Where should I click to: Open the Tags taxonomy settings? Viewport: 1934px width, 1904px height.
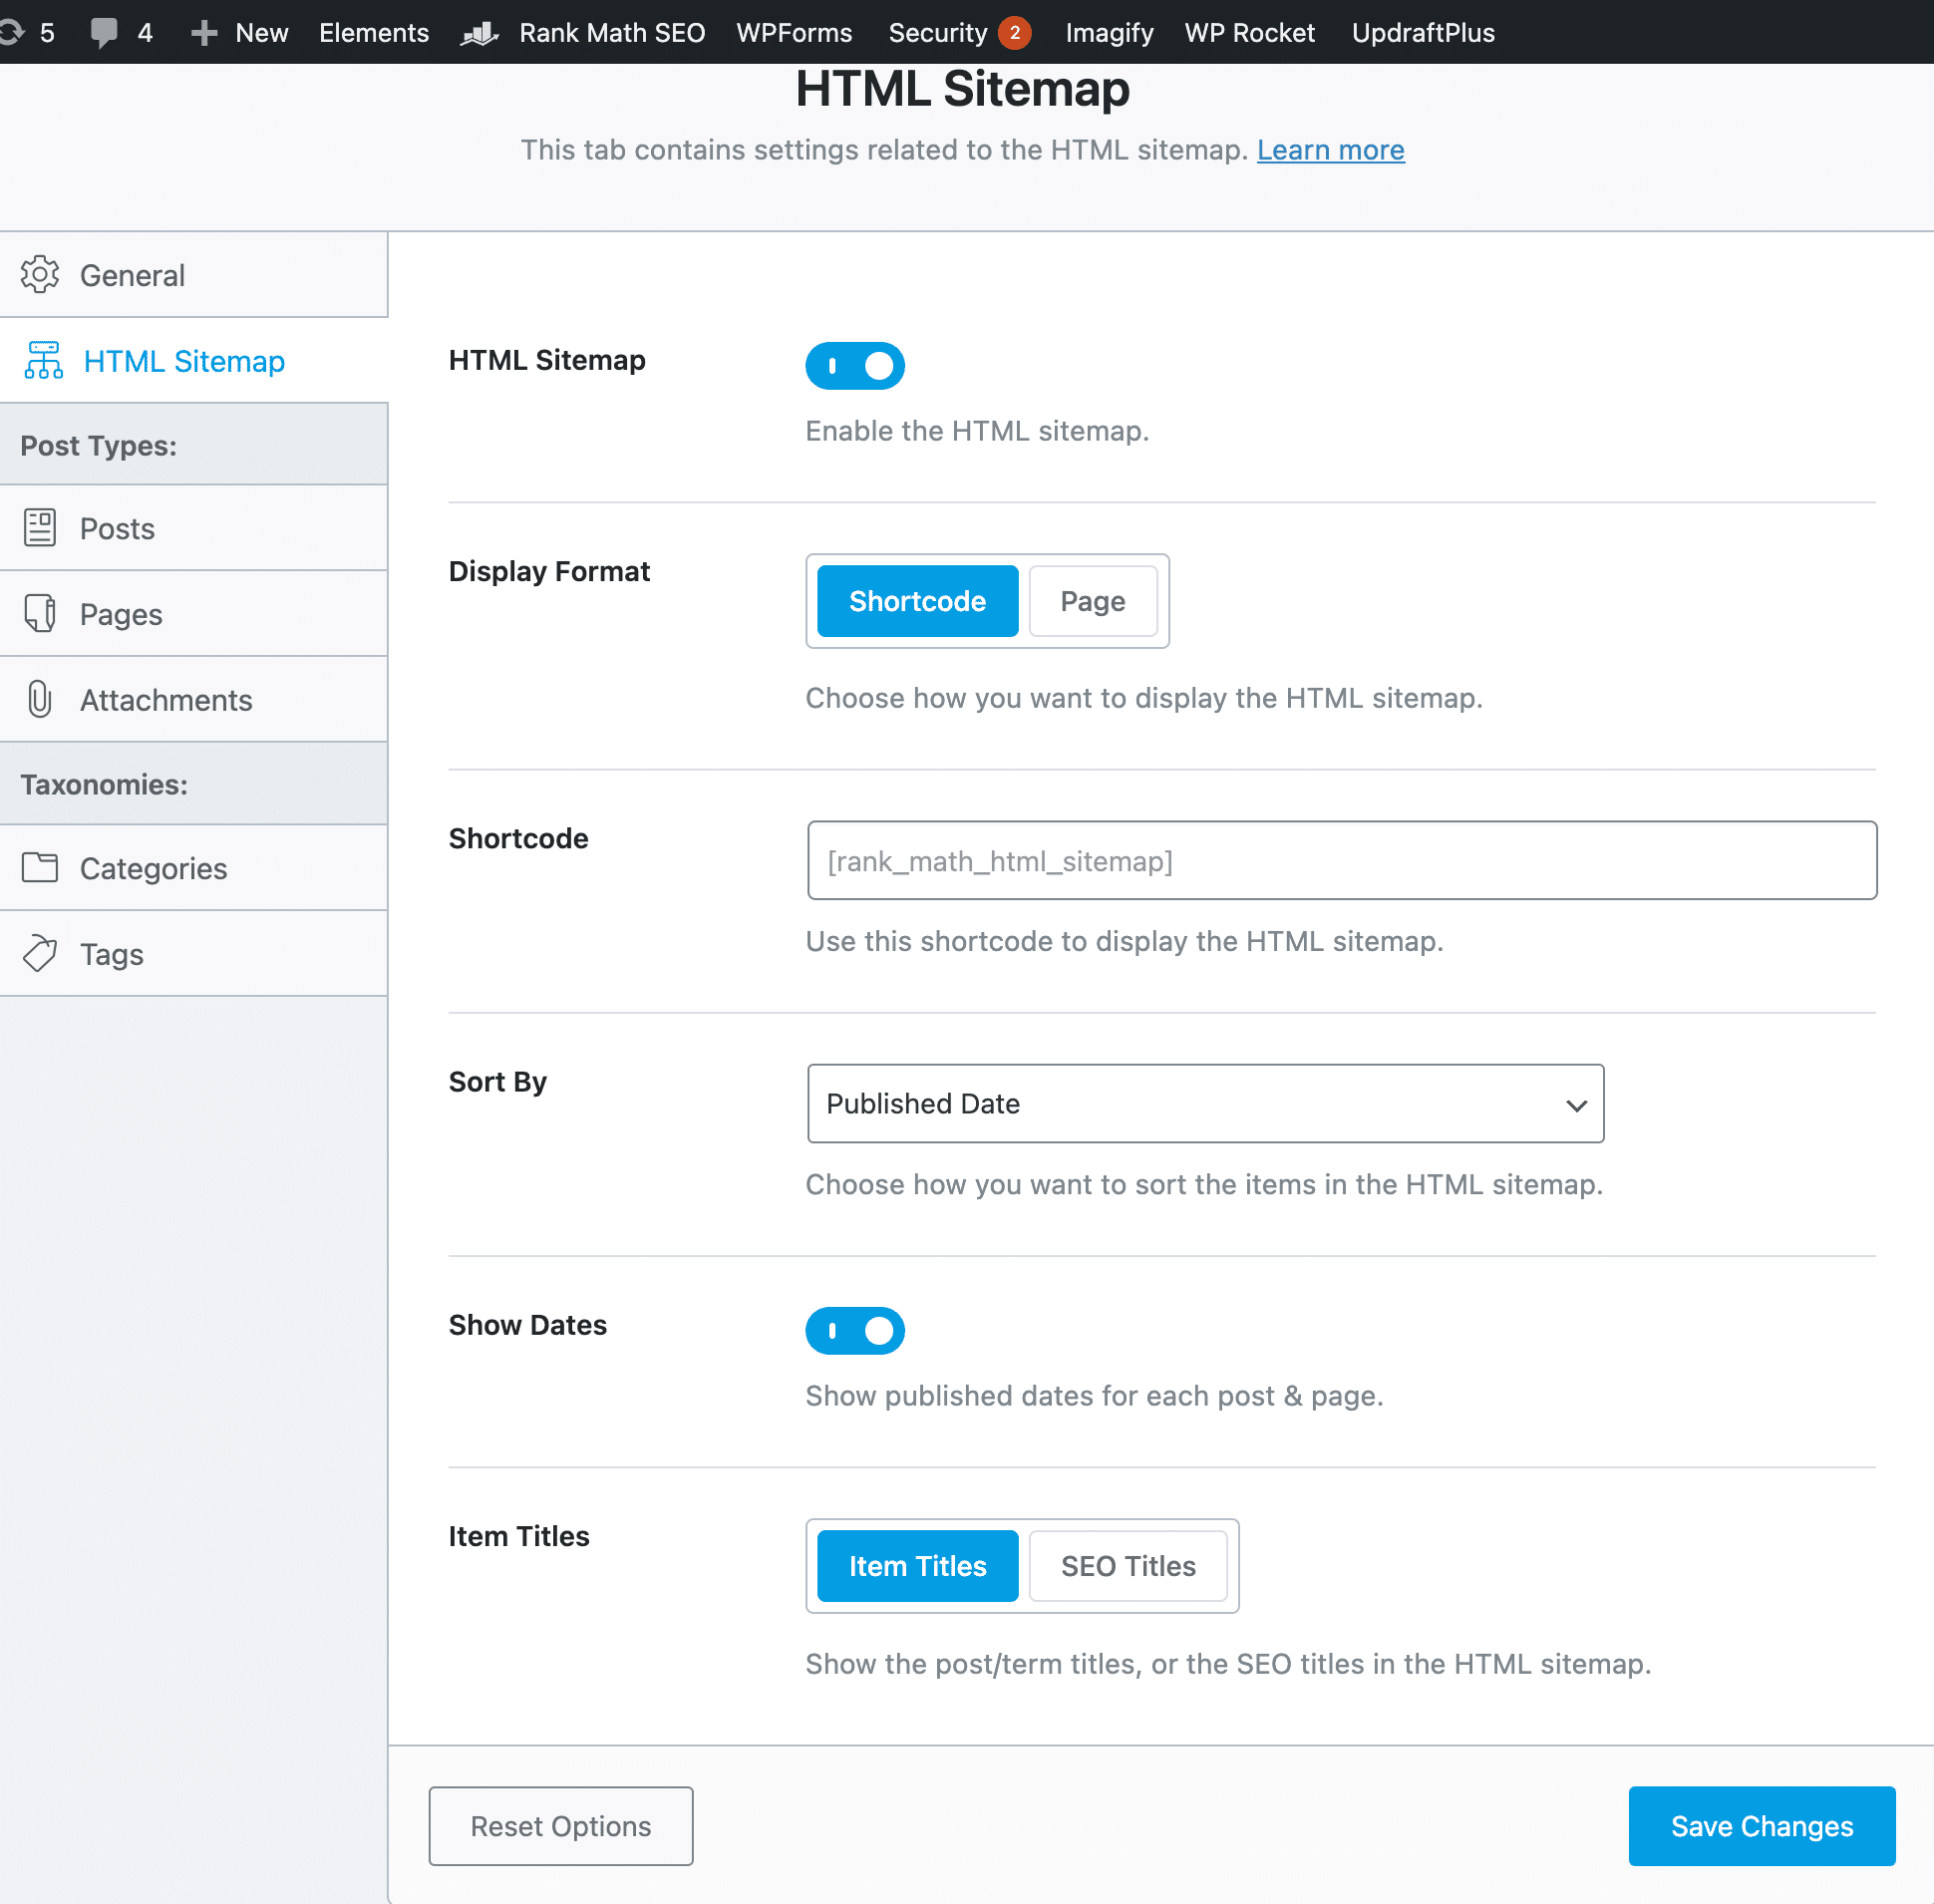tap(112, 954)
